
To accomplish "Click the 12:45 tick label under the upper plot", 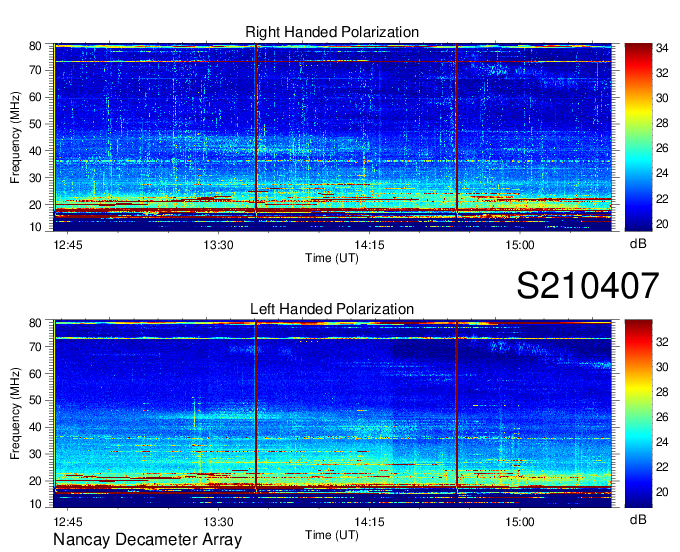I will point(68,245).
